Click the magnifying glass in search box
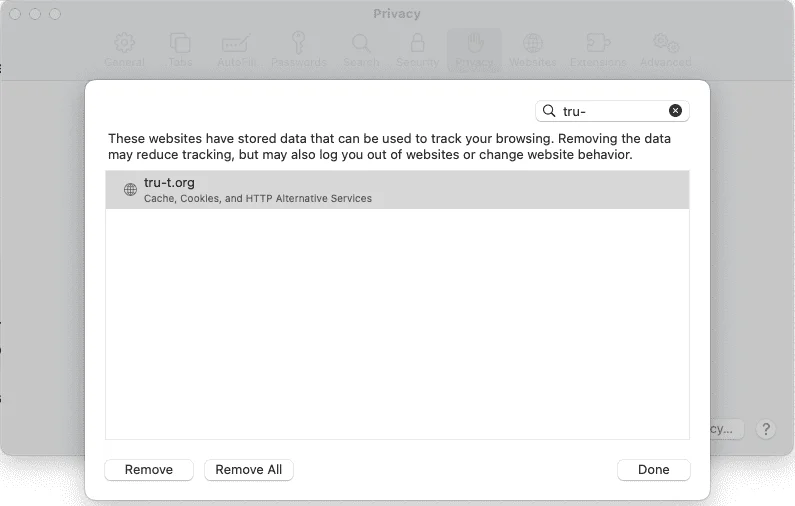 click(x=549, y=111)
